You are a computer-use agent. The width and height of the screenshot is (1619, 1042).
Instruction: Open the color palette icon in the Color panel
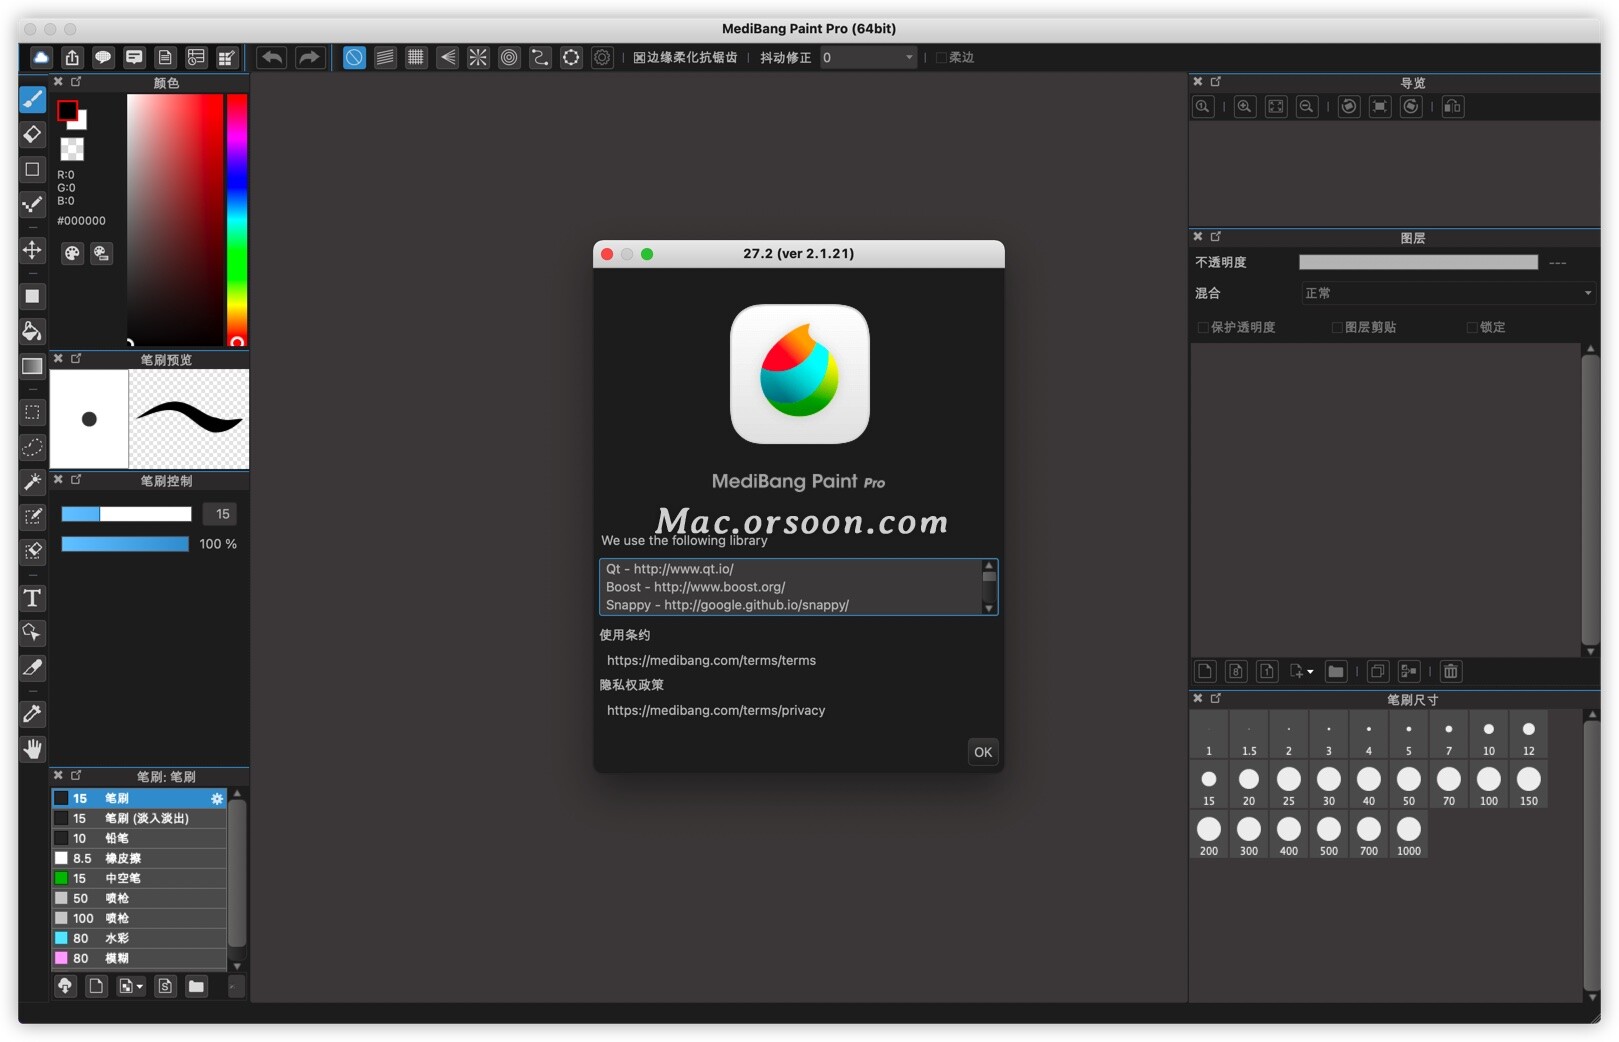[72, 253]
